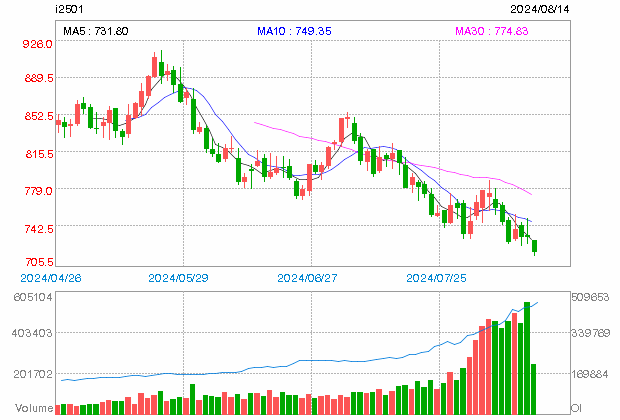Click the 2024/04/26 date axis label
620x420 pixels.
(x=51, y=278)
